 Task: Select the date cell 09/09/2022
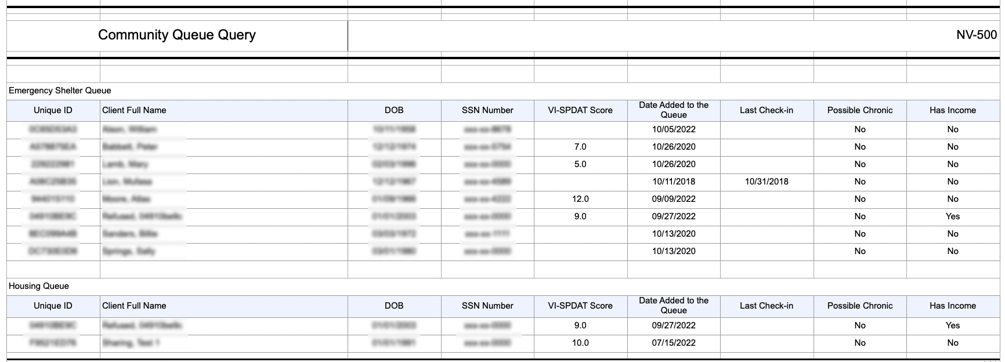pos(674,199)
